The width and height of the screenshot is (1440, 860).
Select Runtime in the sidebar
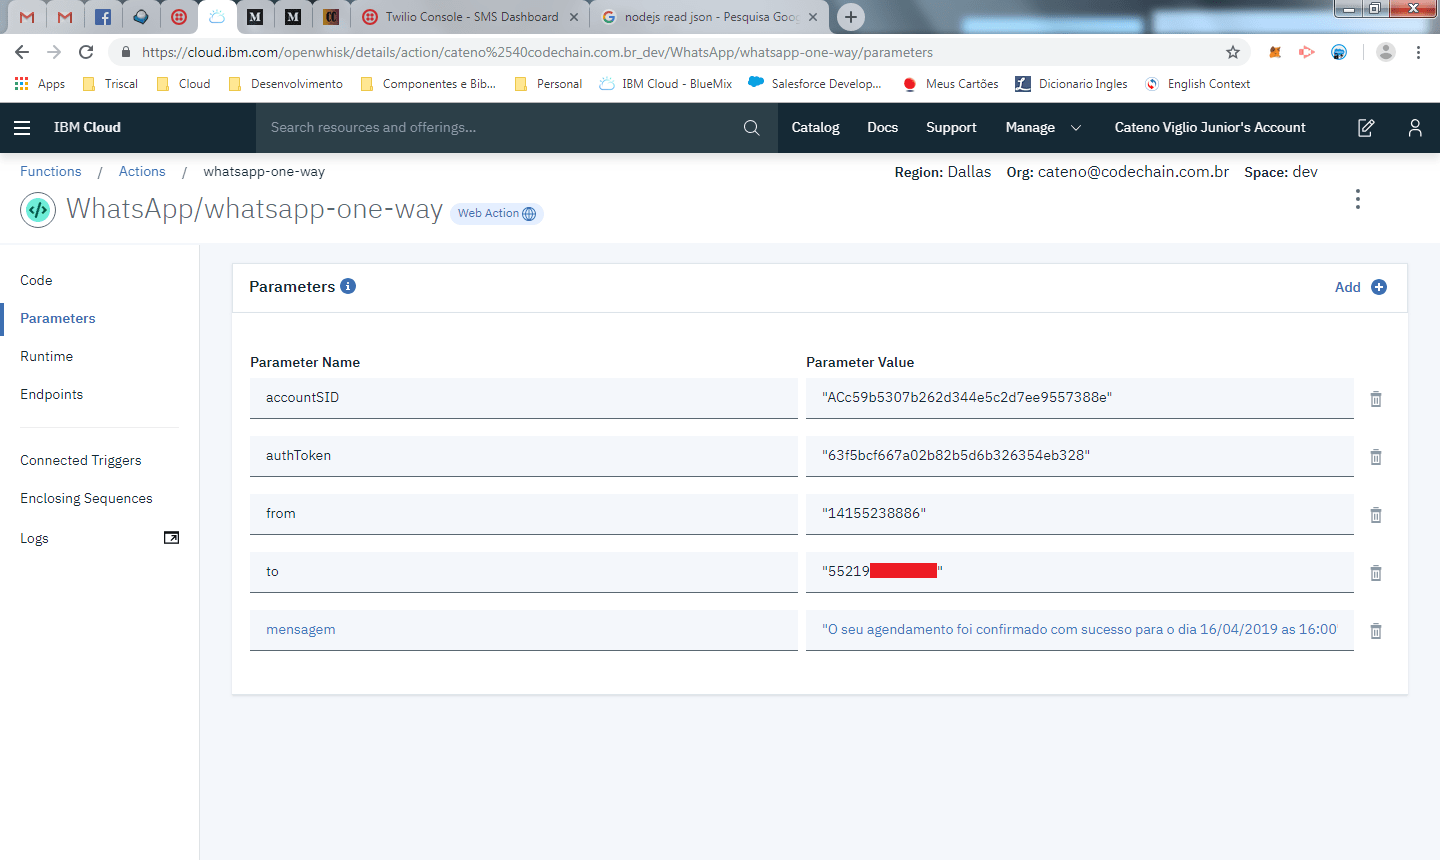[x=46, y=356]
